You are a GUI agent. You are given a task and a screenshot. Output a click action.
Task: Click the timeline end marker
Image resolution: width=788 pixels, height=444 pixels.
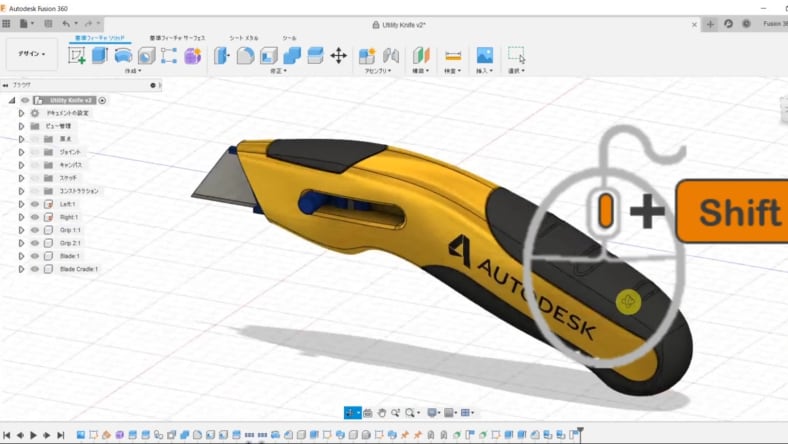point(580,433)
